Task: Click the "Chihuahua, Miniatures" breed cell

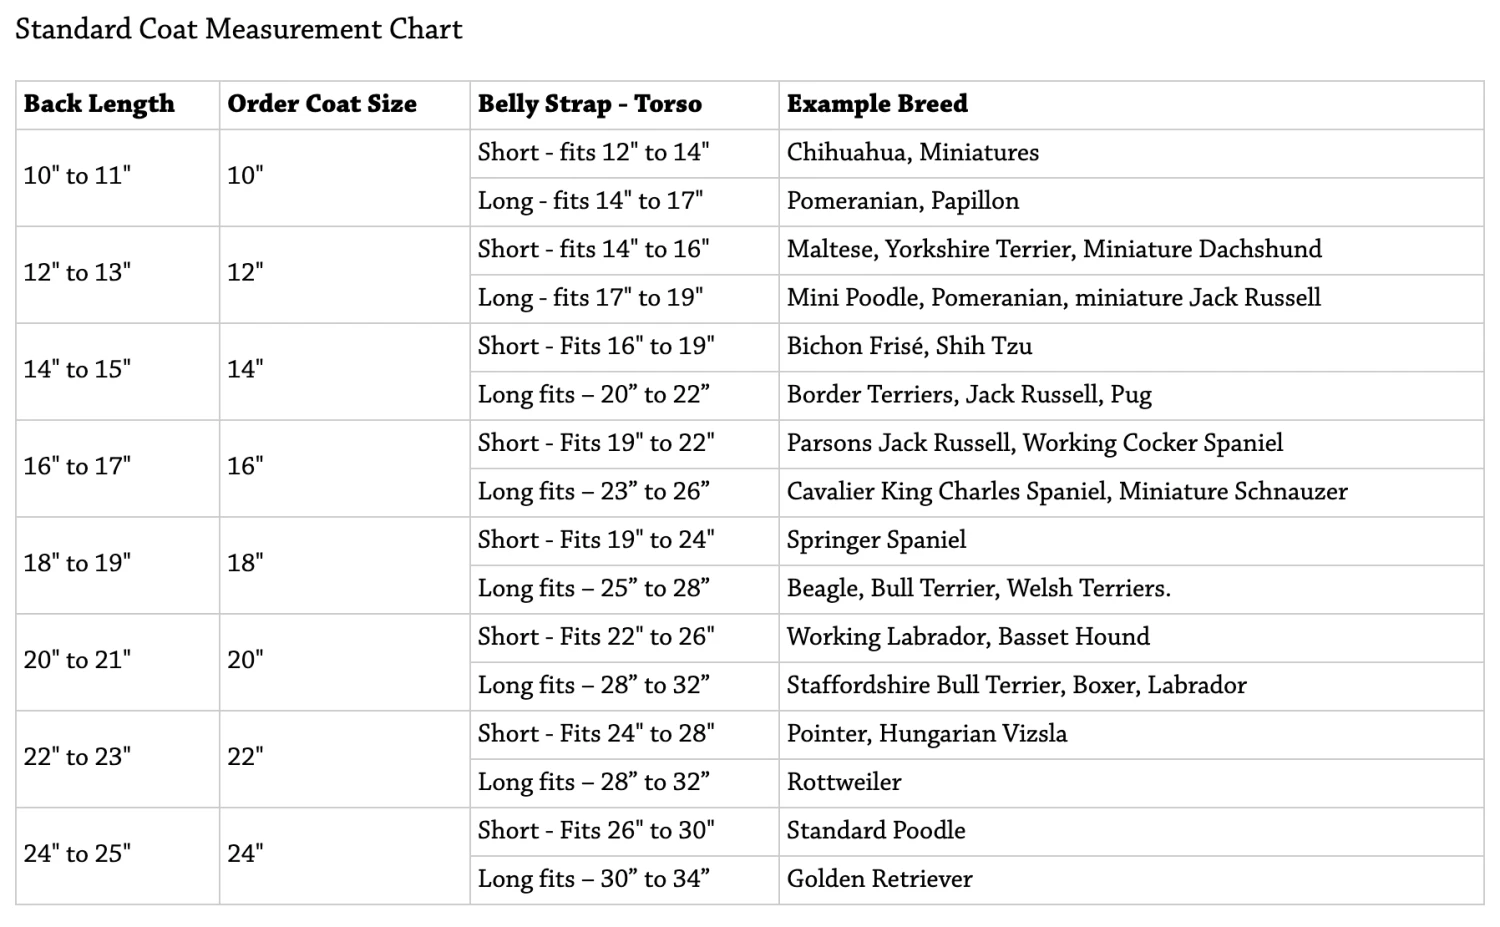Action: [912, 152]
